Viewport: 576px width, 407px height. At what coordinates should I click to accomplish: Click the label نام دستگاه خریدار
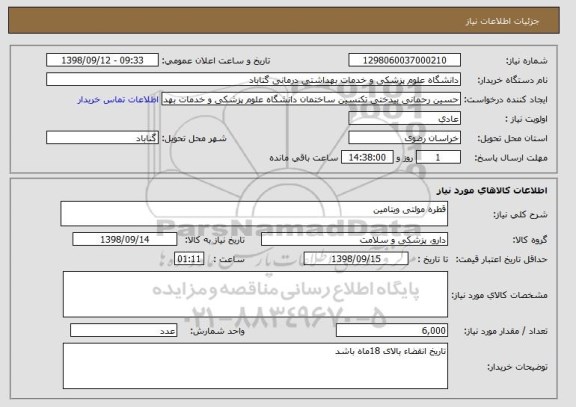tap(512, 80)
